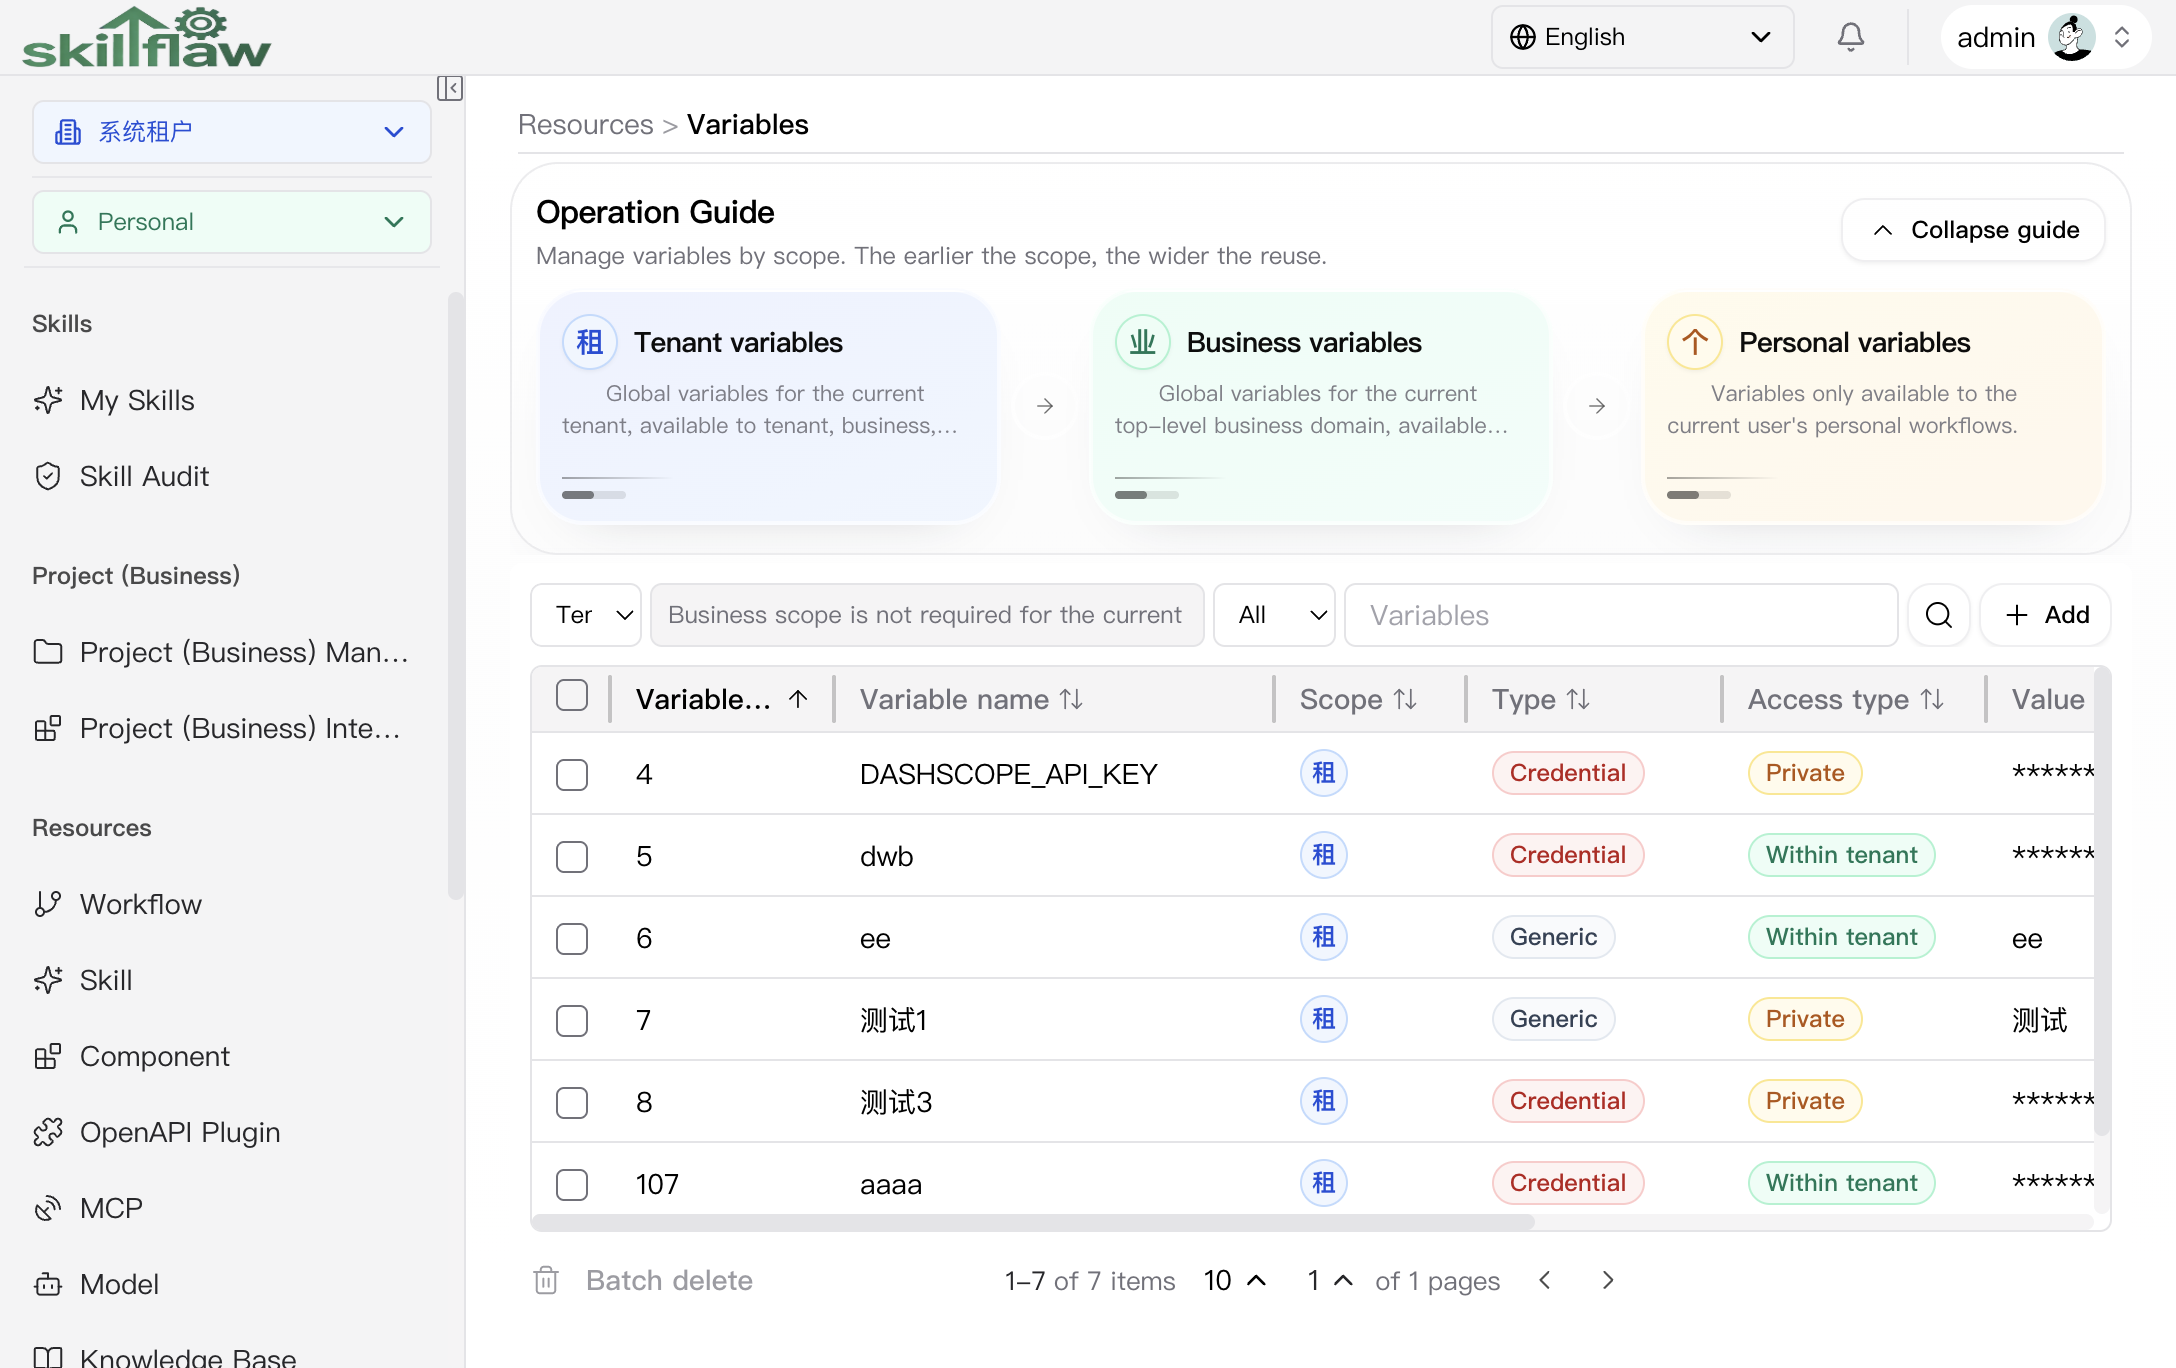The height and width of the screenshot is (1368, 2176).
Task: Click the Batch delete button
Action: point(644,1280)
